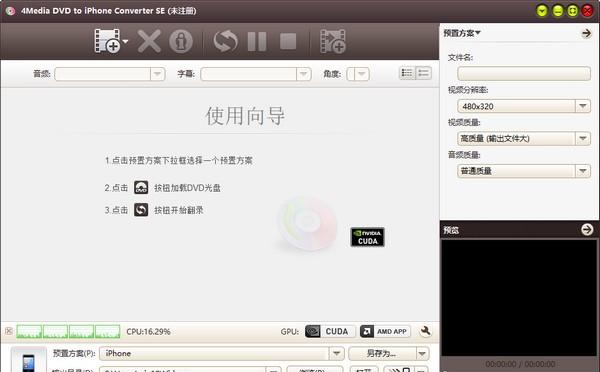
Task: Click the black preview video area
Action: [x=519, y=298]
